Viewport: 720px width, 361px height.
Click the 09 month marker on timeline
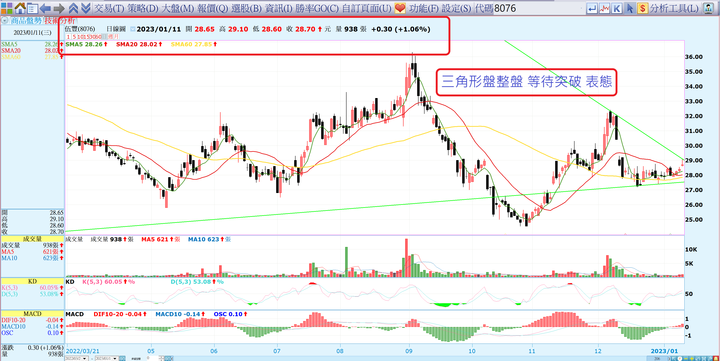[409, 350]
